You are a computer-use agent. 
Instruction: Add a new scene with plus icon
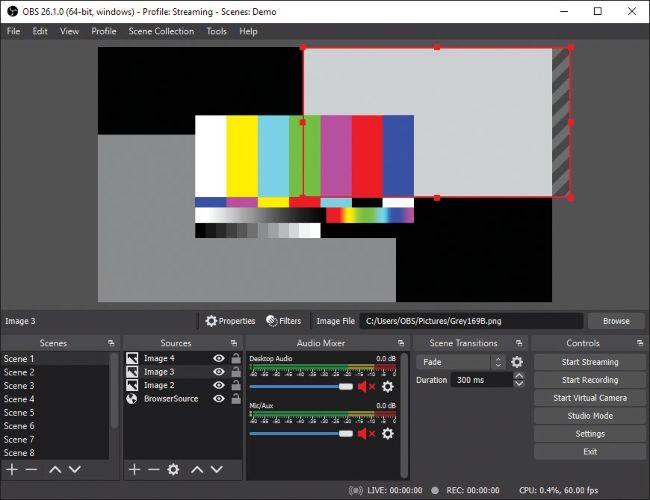[x=12, y=469]
